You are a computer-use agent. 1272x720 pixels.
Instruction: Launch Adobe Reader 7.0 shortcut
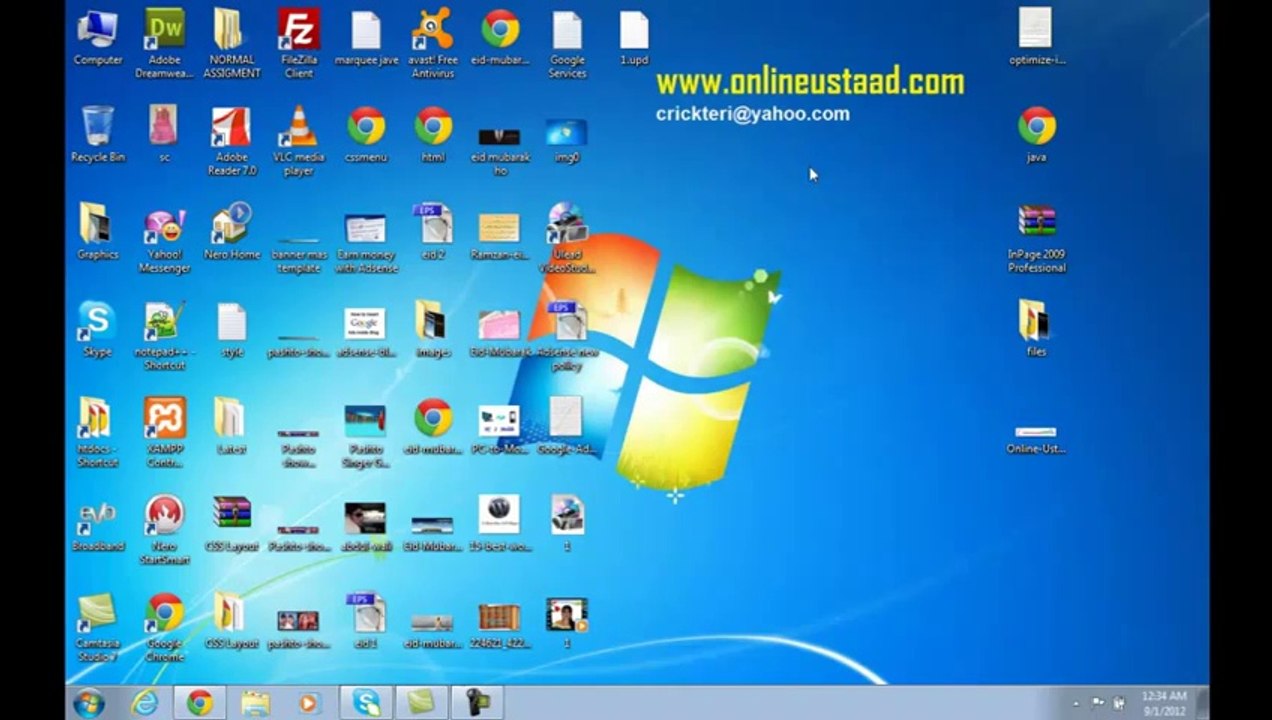(232, 140)
